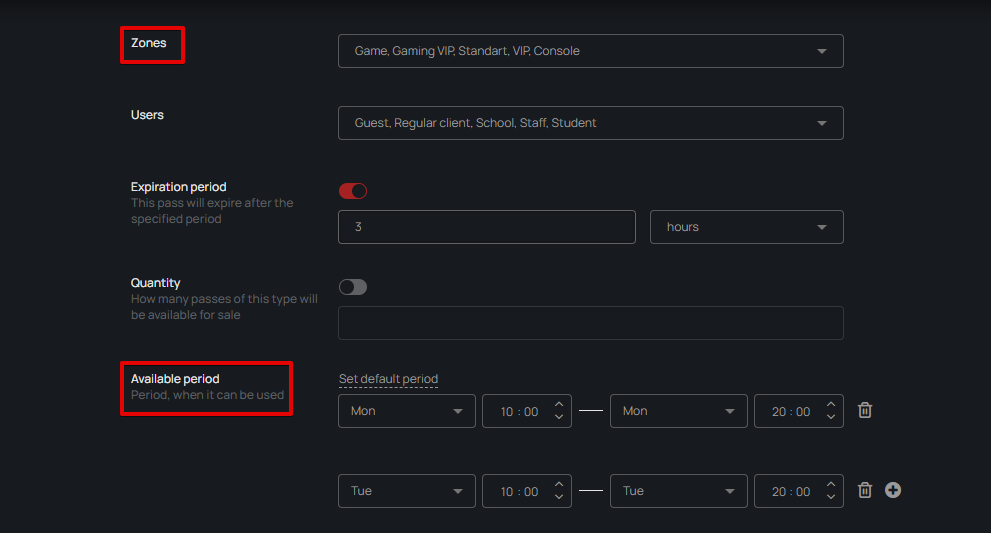Open the Zones dropdown list
Viewport: 991px width, 533px height.
(590, 51)
